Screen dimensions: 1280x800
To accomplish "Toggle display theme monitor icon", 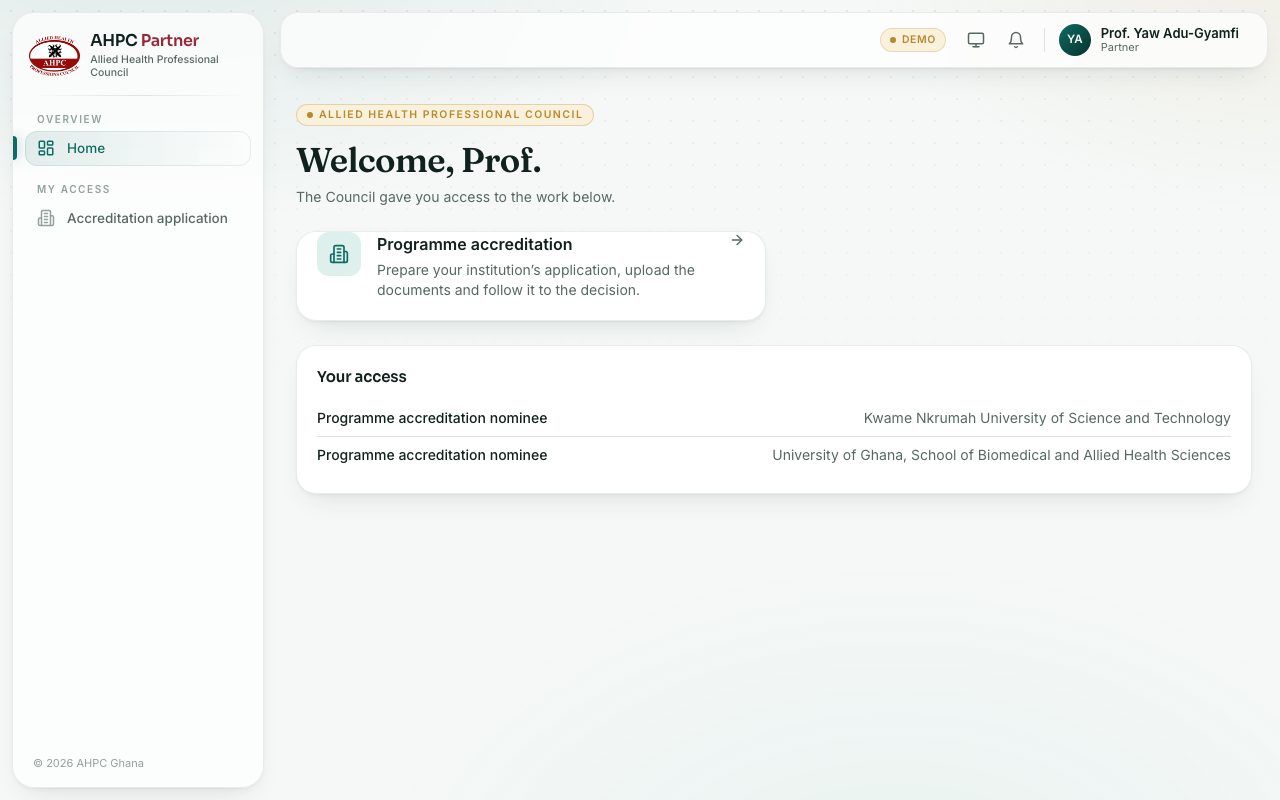I will pos(976,40).
